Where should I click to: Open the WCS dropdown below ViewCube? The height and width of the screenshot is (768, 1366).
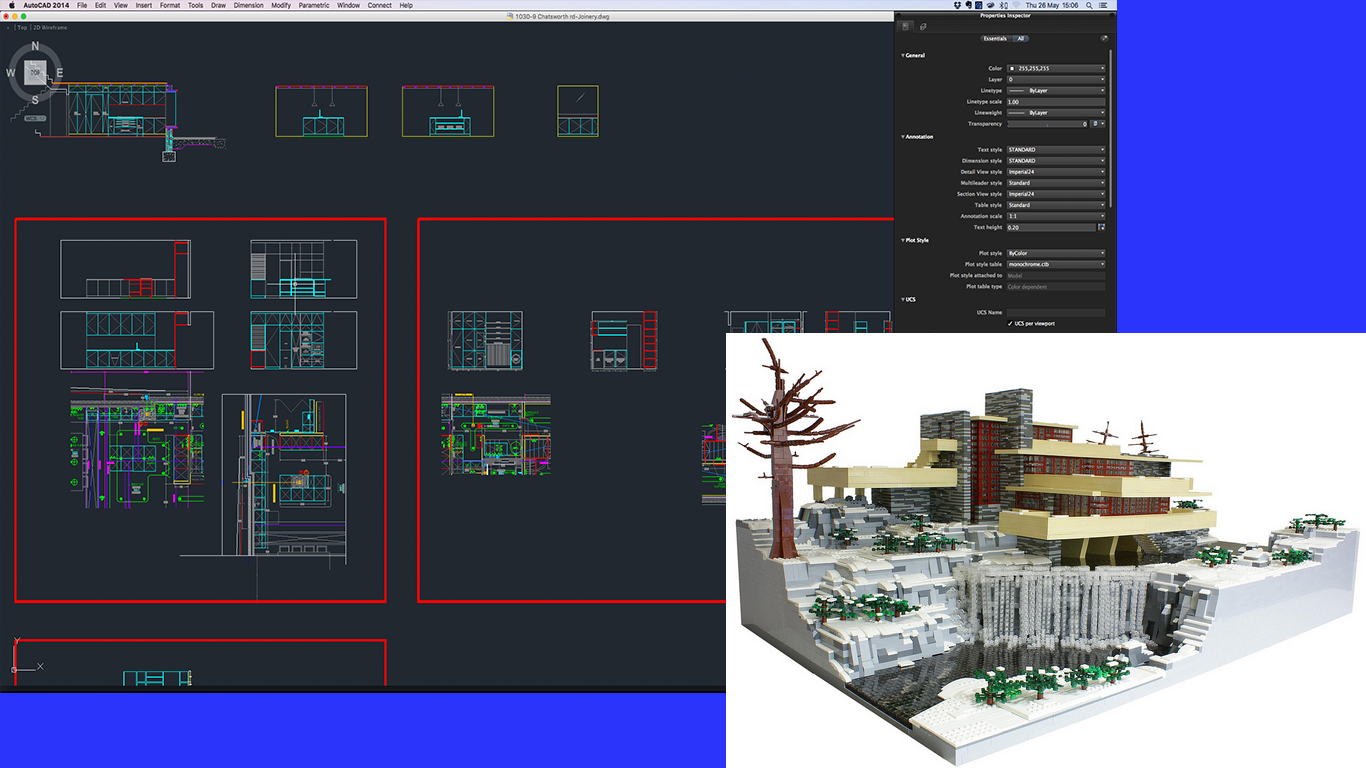pyautogui.click(x=35, y=118)
